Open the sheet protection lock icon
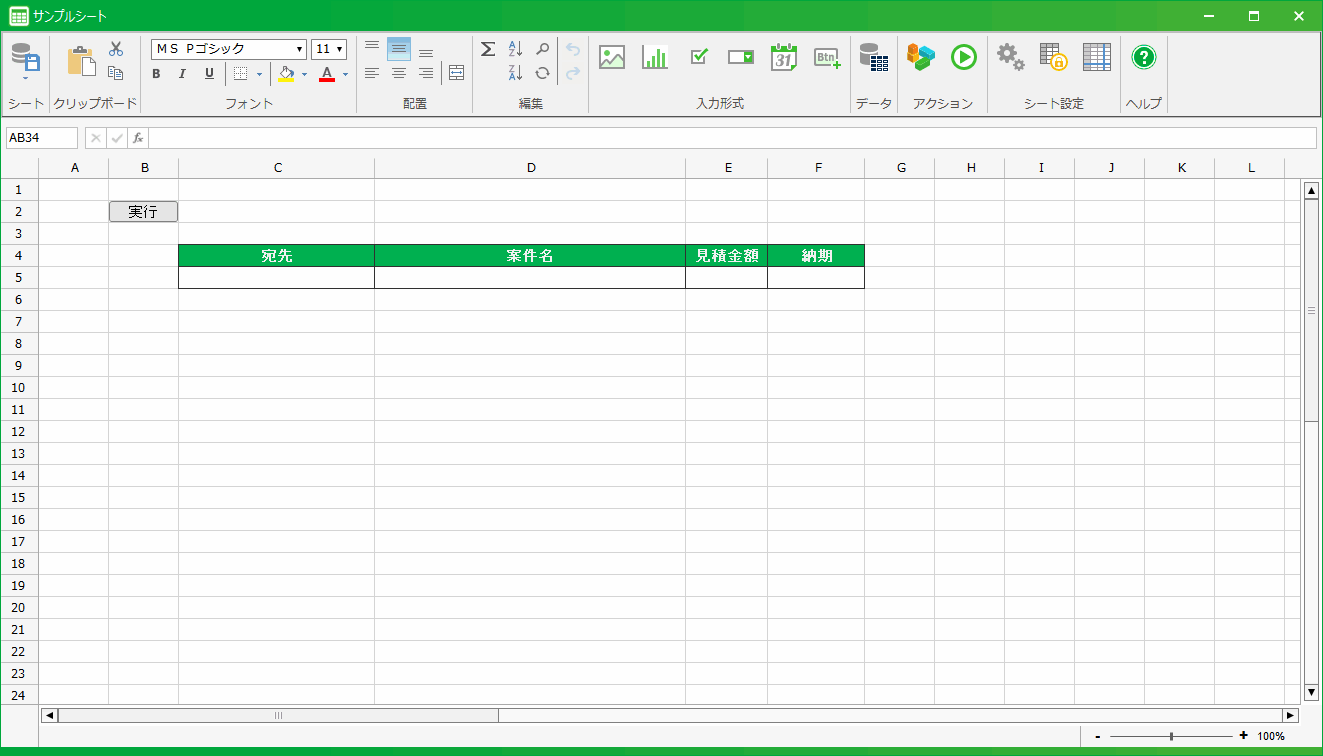This screenshot has width=1323, height=756. tap(1053, 57)
